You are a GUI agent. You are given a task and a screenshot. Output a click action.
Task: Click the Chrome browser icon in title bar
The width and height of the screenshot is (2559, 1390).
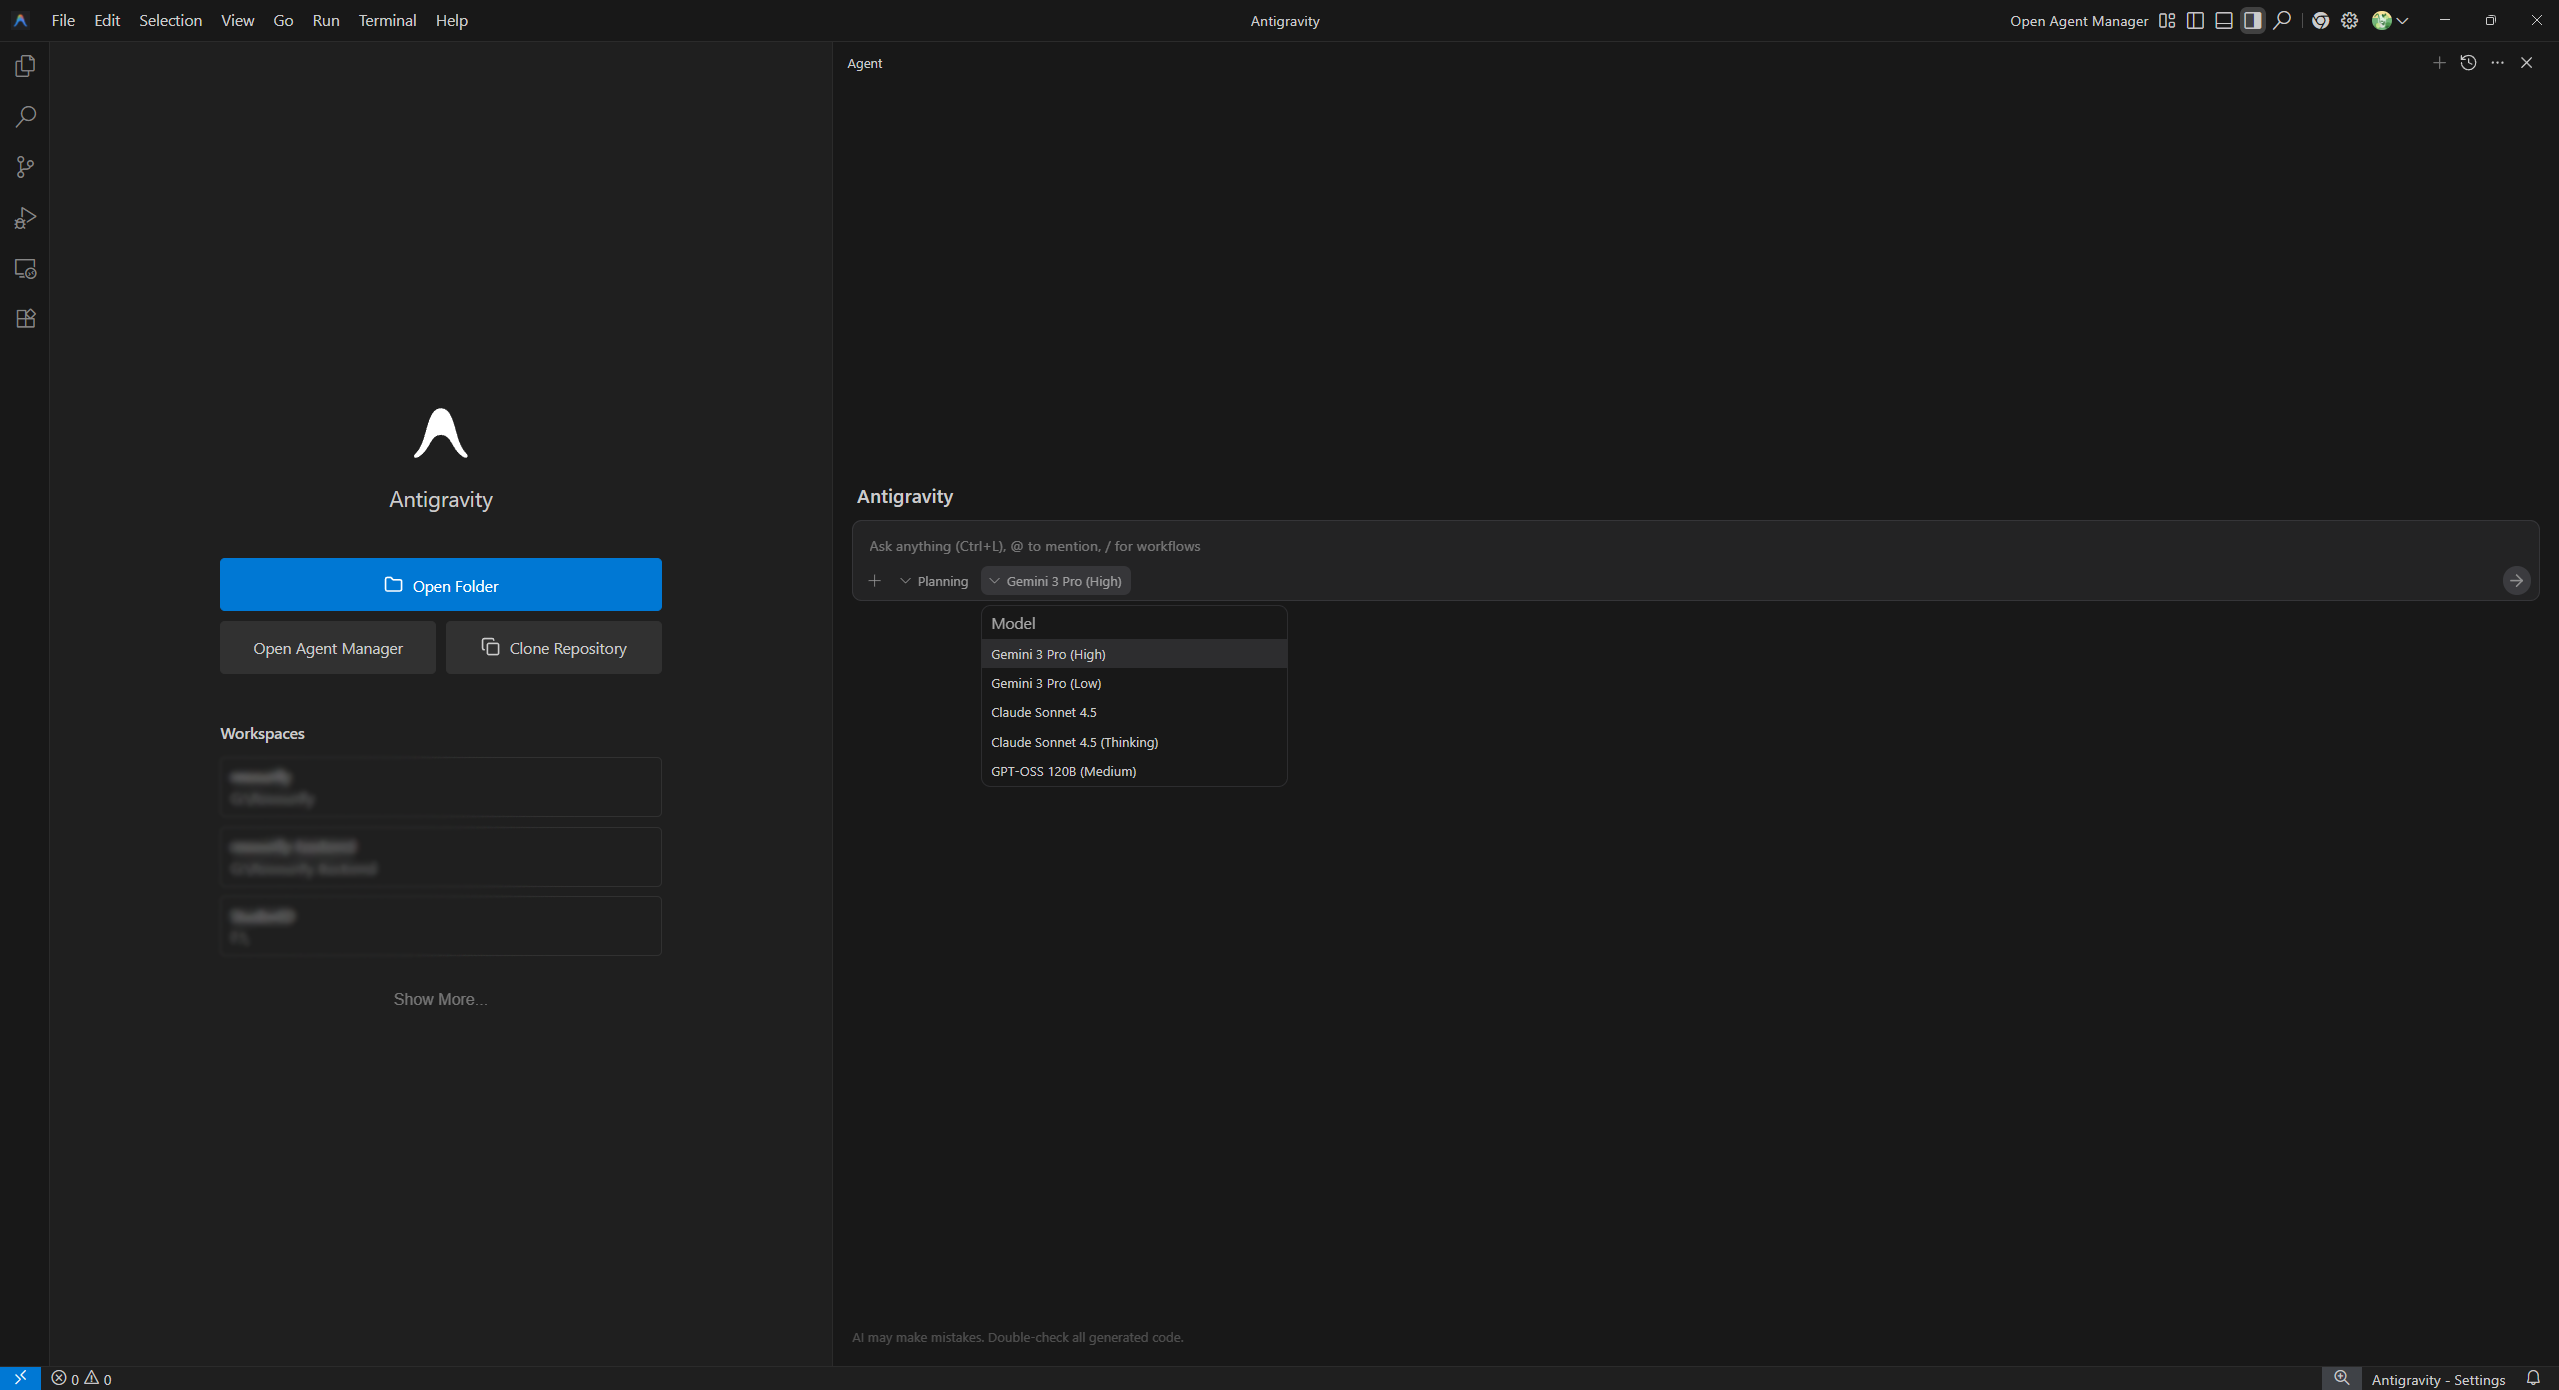coord(2321,21)
